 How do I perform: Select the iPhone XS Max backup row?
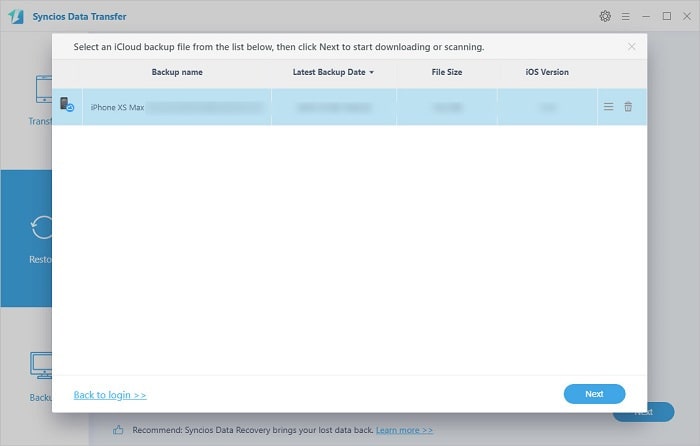click(x=330, y=107)
